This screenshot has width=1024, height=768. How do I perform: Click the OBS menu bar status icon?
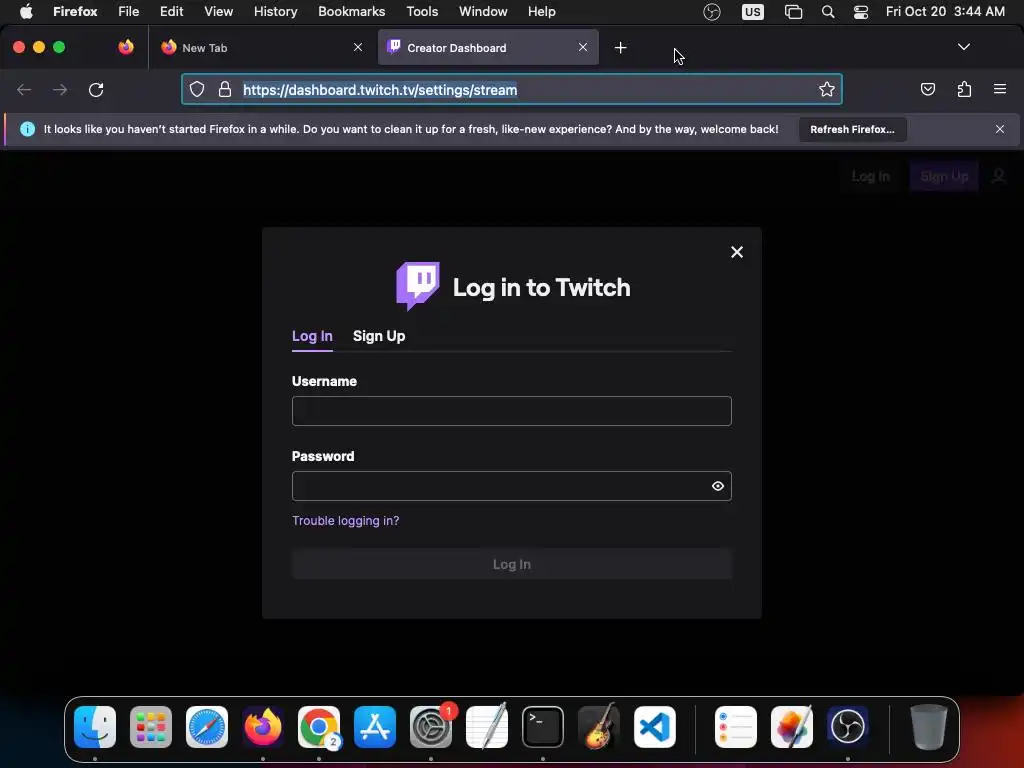[x=712, y=12]
